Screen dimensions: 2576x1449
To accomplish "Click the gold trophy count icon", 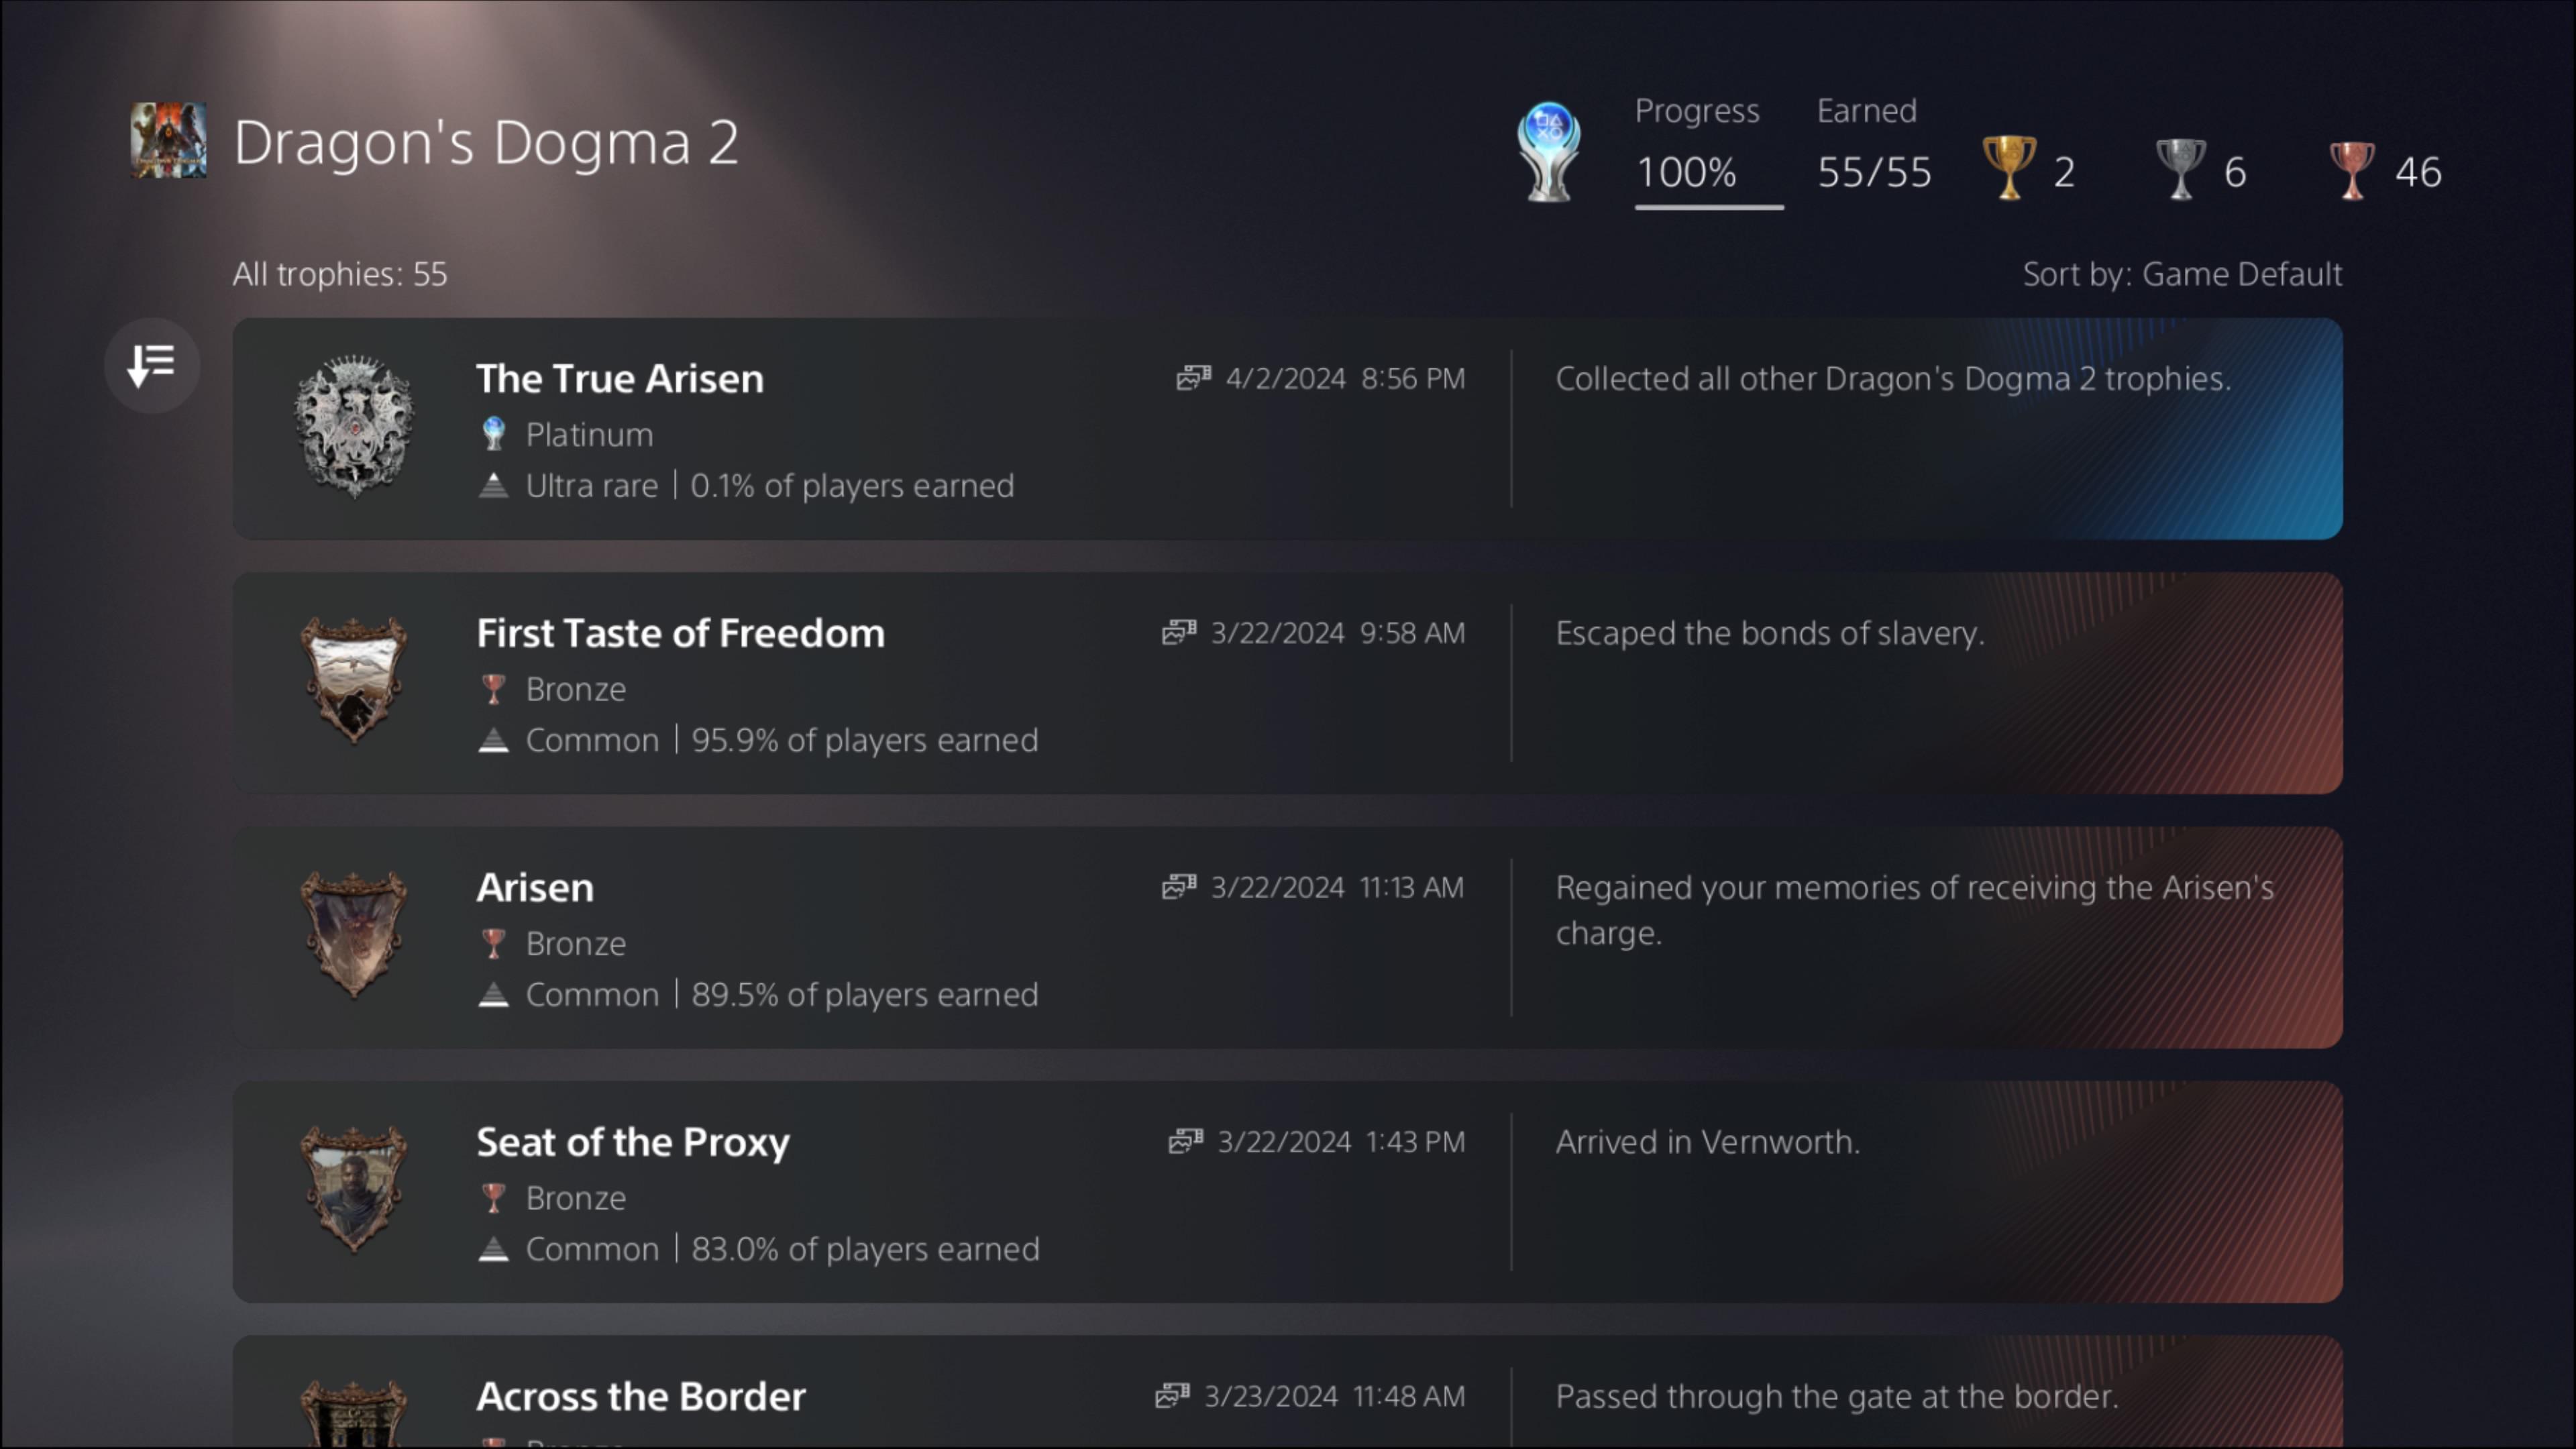I will click(2008, 168).
